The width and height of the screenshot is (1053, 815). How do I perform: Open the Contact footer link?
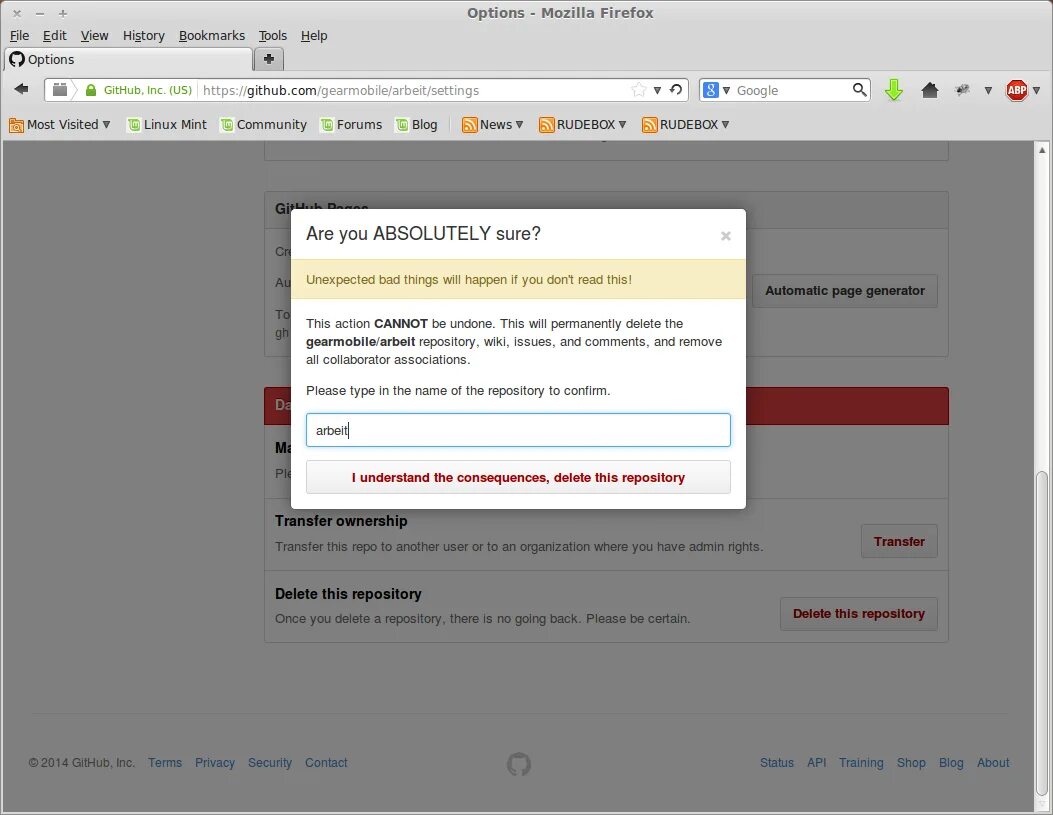pos(326,763)
